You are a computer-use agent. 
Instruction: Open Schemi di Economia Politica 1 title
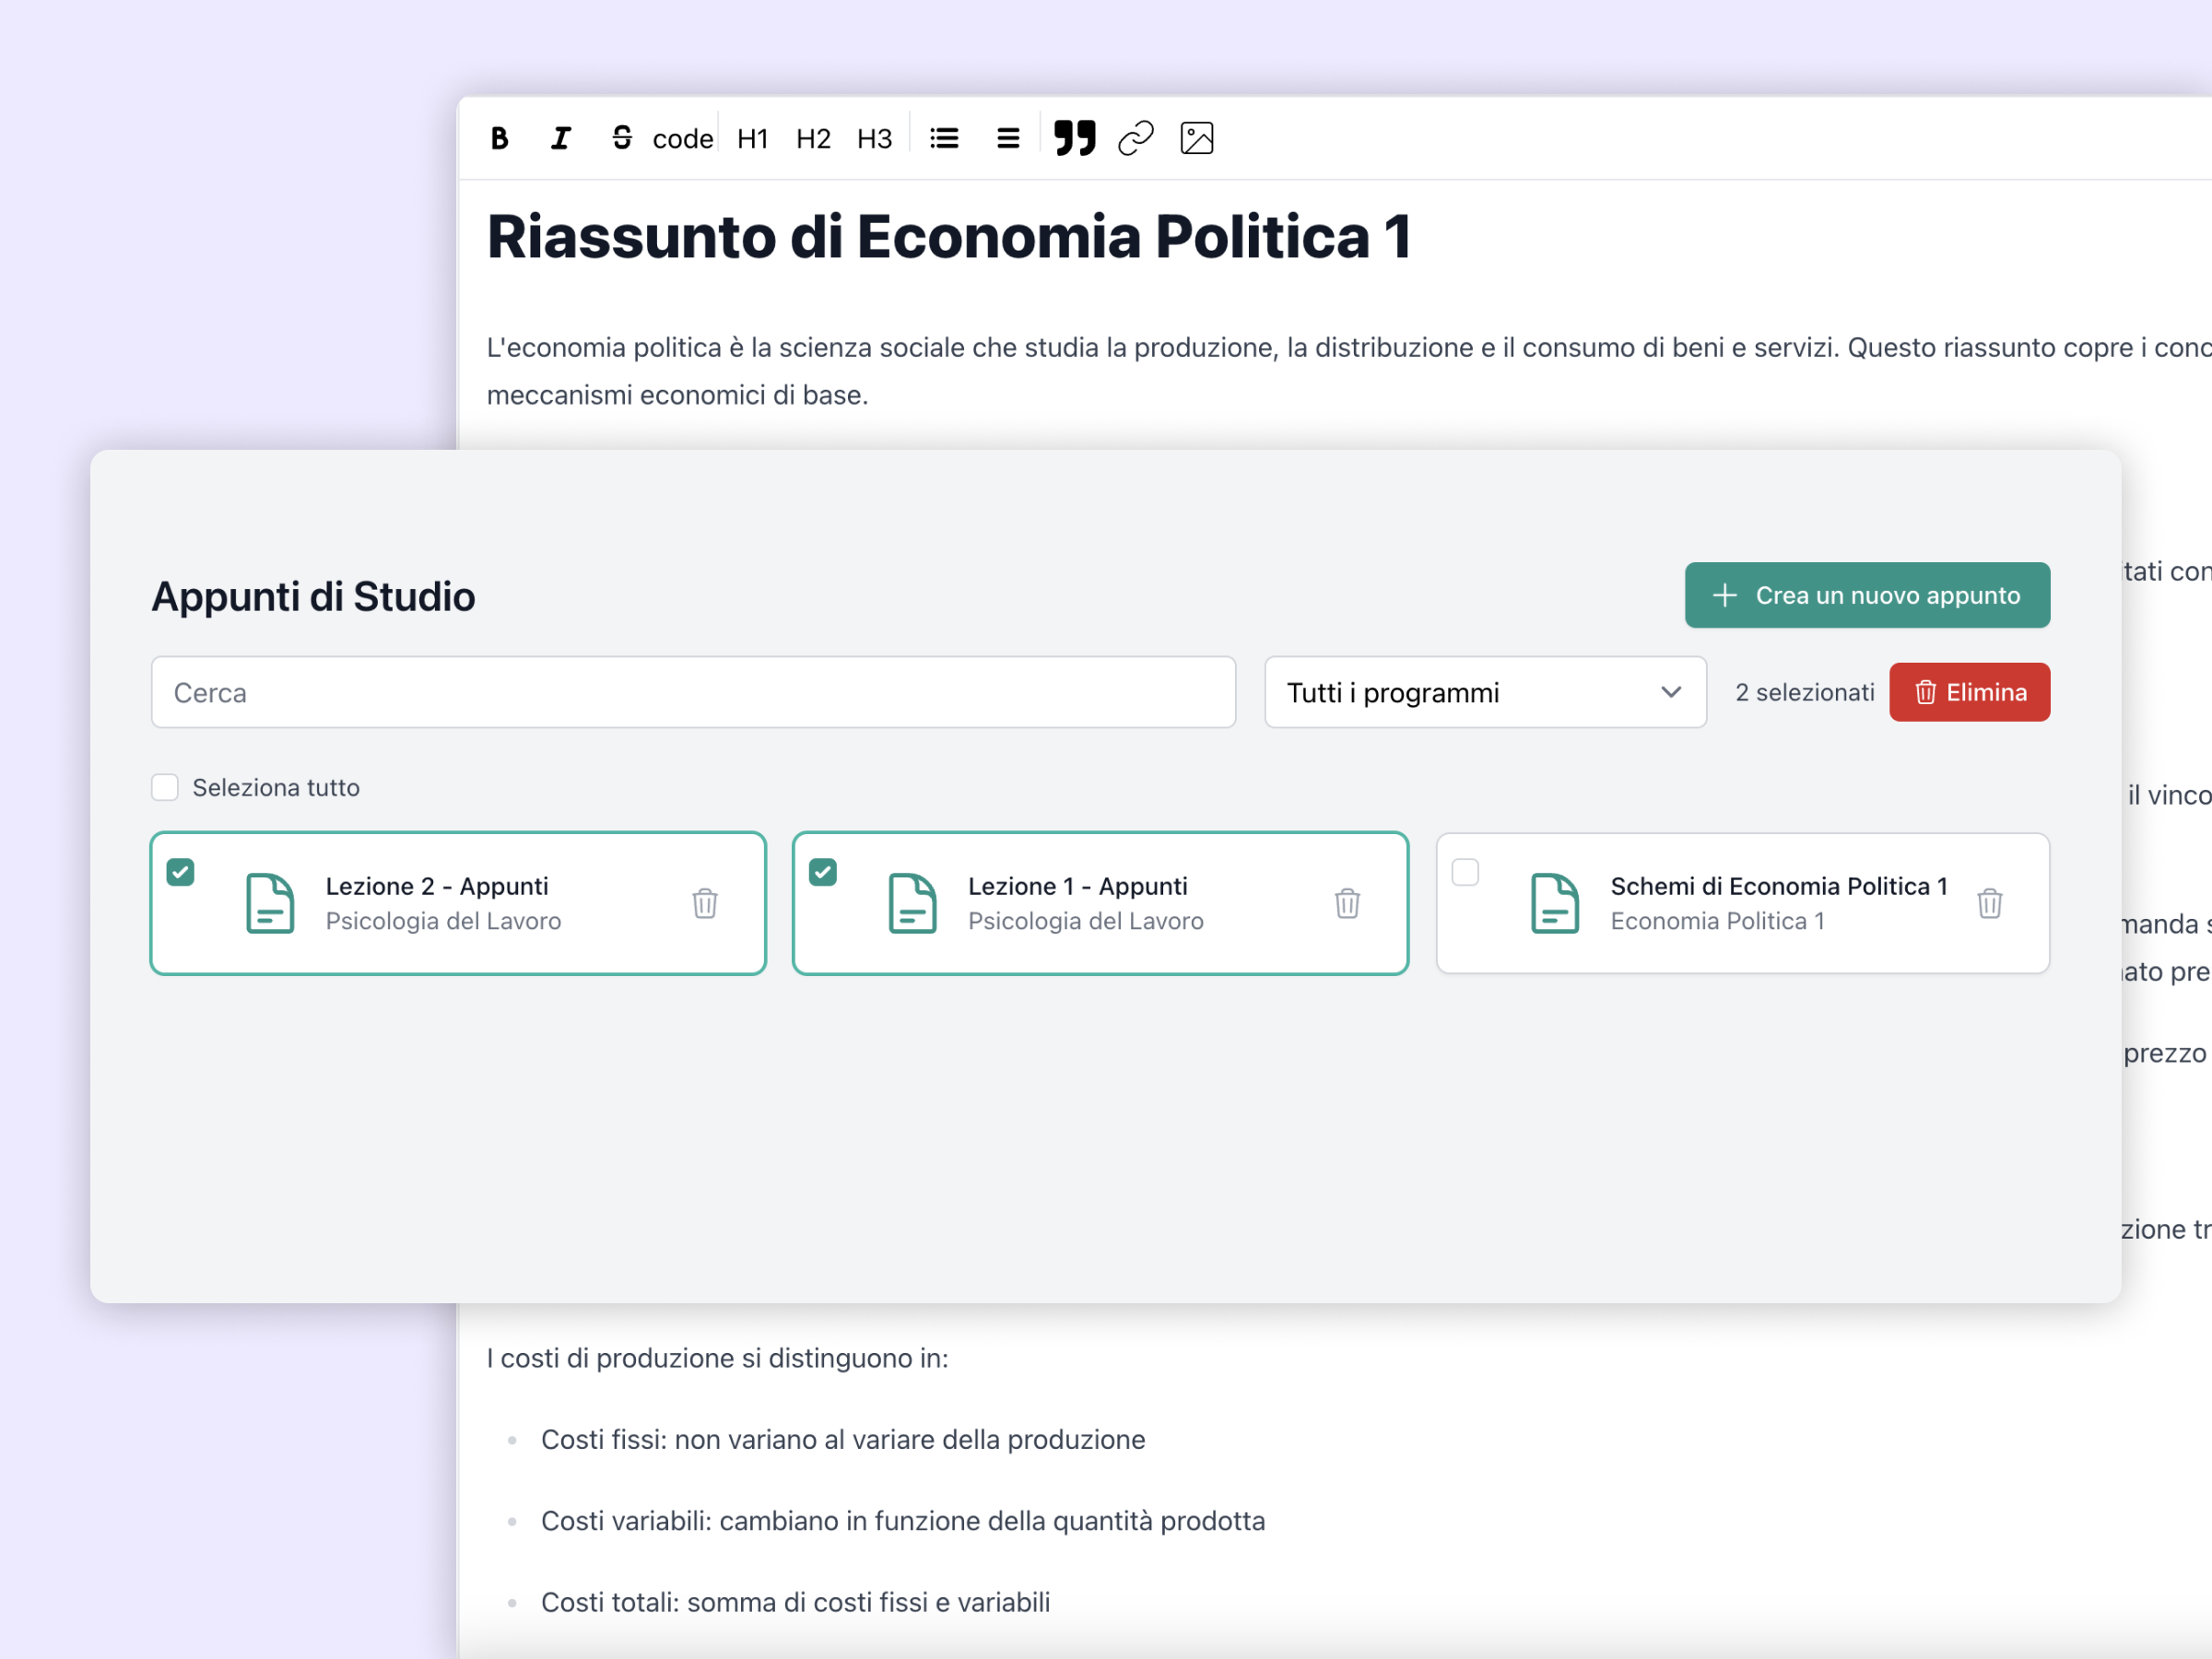pos(1779,886)
